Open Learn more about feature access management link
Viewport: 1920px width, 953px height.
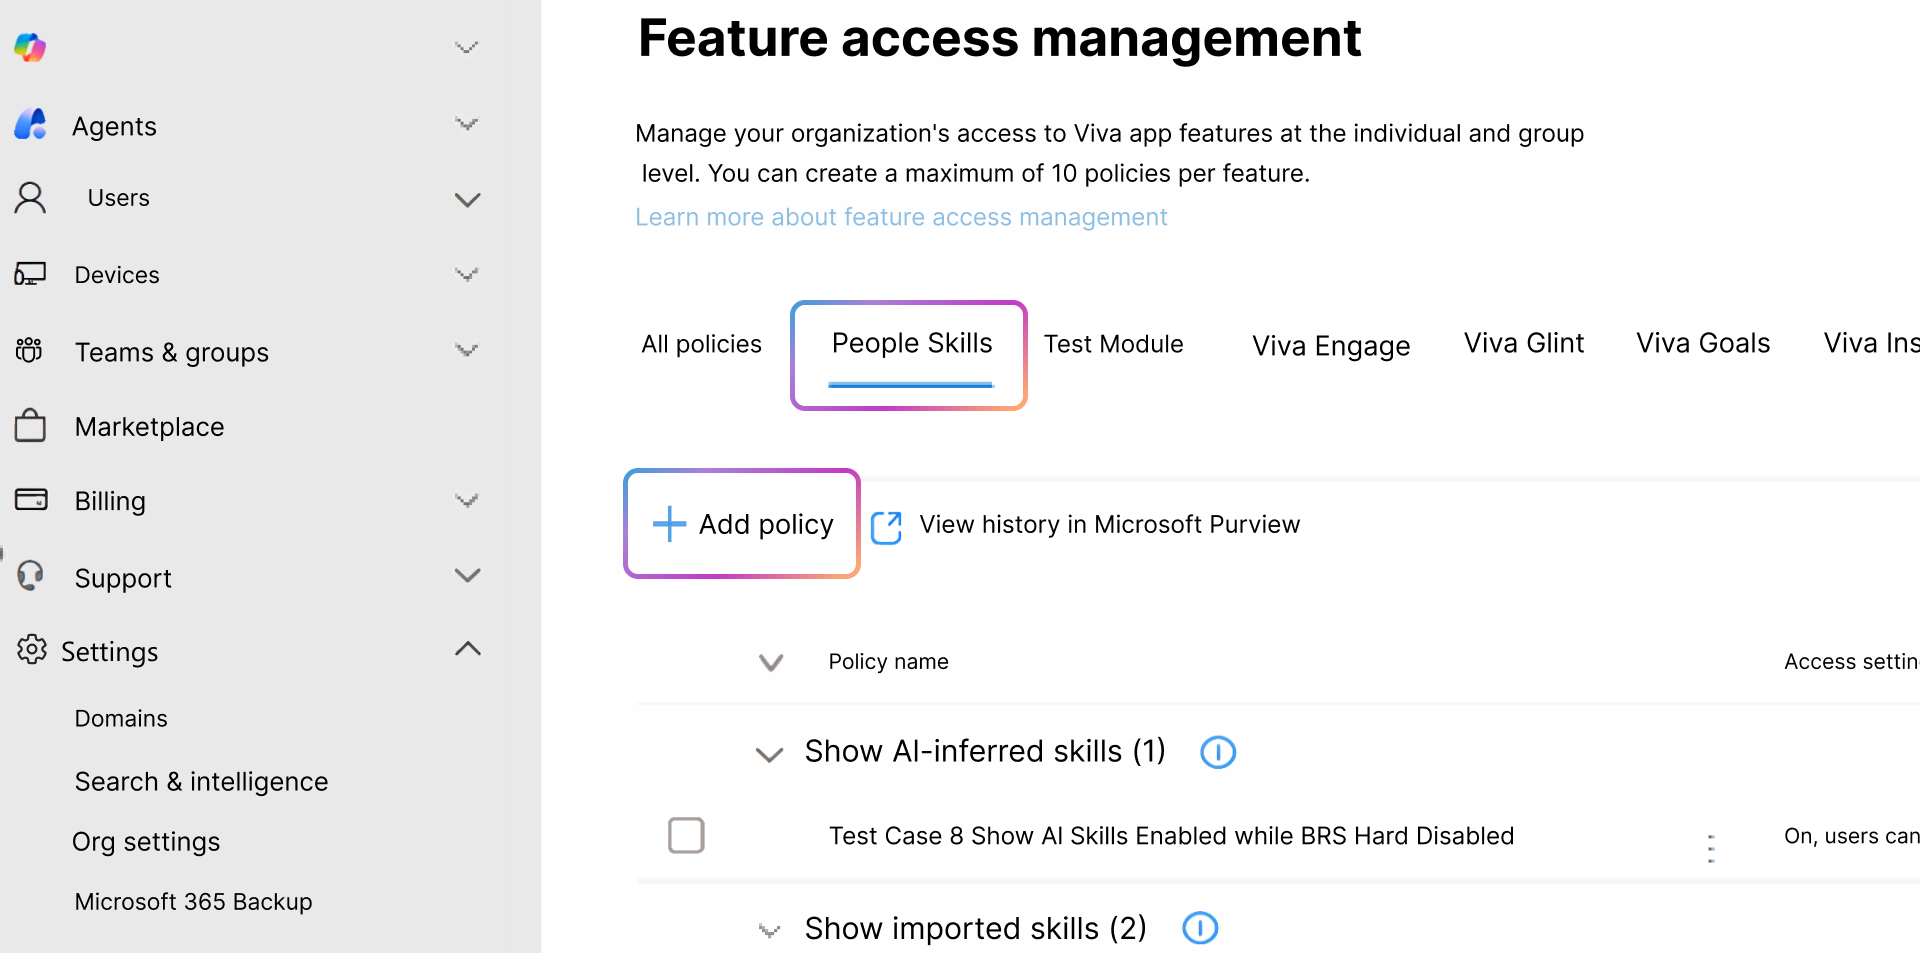point(901,217)
